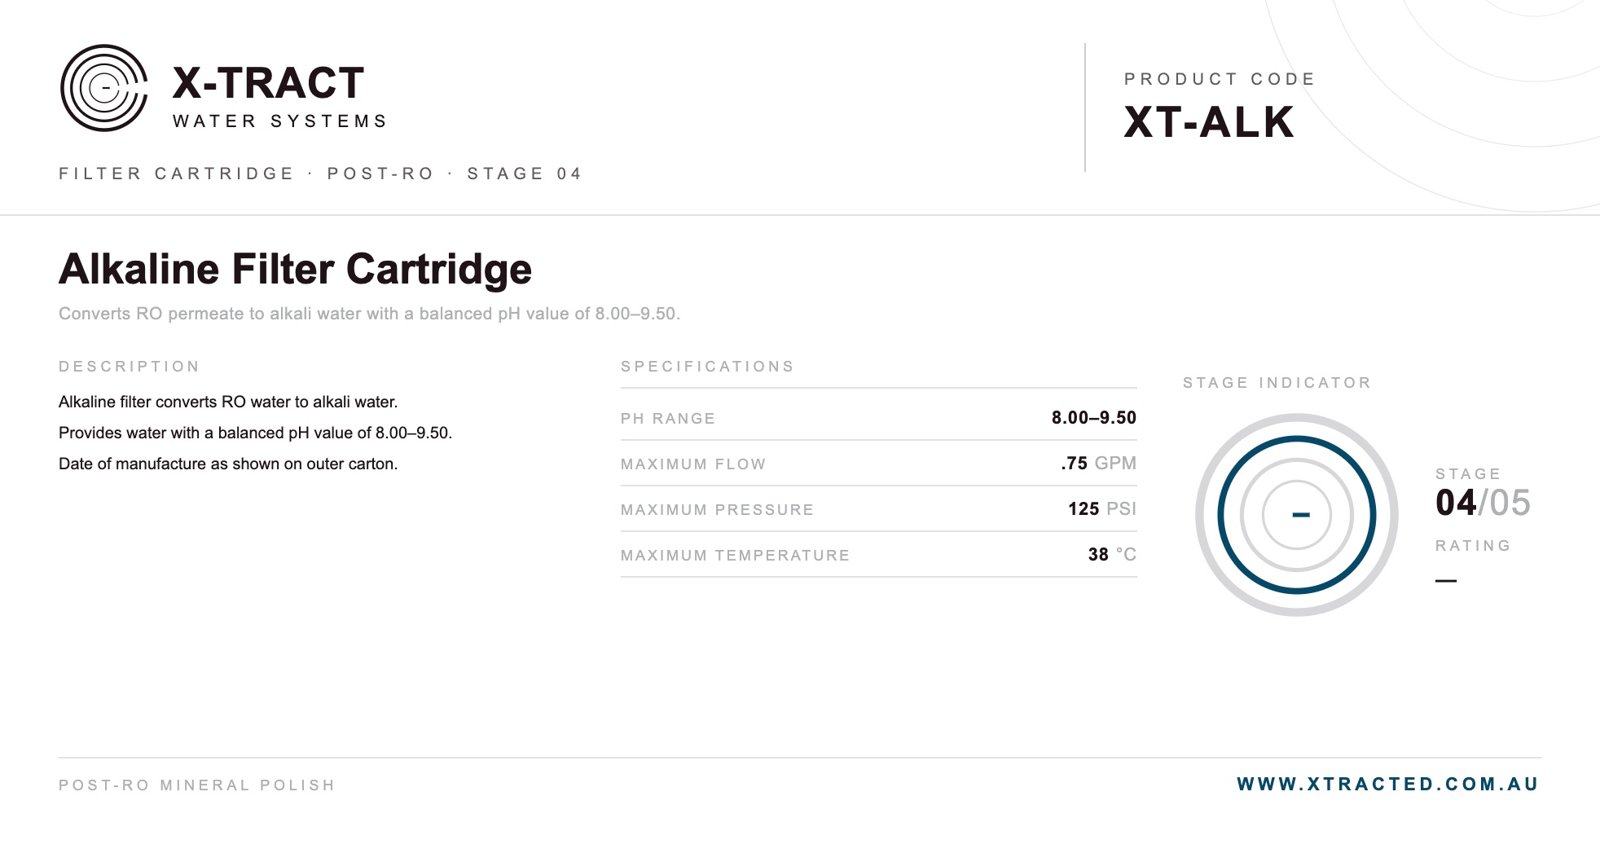The image size is (1600, 862).
Task: Click the stage indicator ring graphic
Action: tap(1297, 515)
